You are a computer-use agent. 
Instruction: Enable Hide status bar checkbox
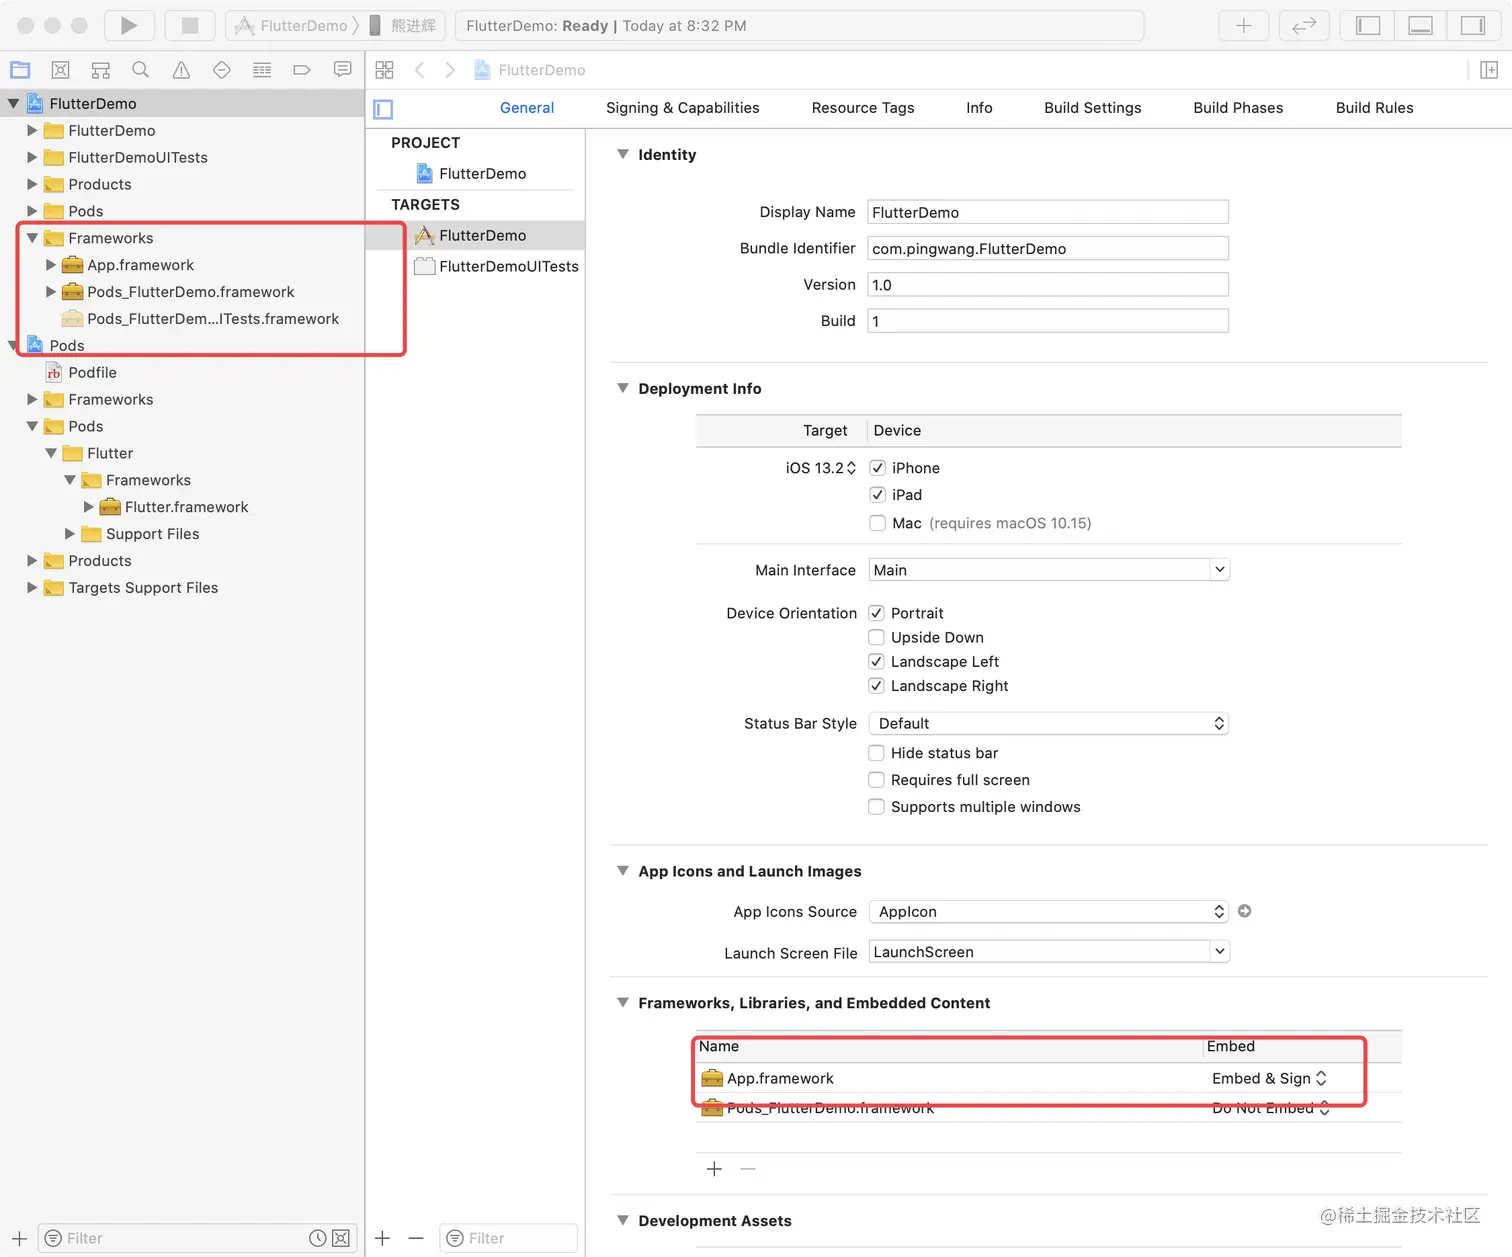click(x=876, y=753)
